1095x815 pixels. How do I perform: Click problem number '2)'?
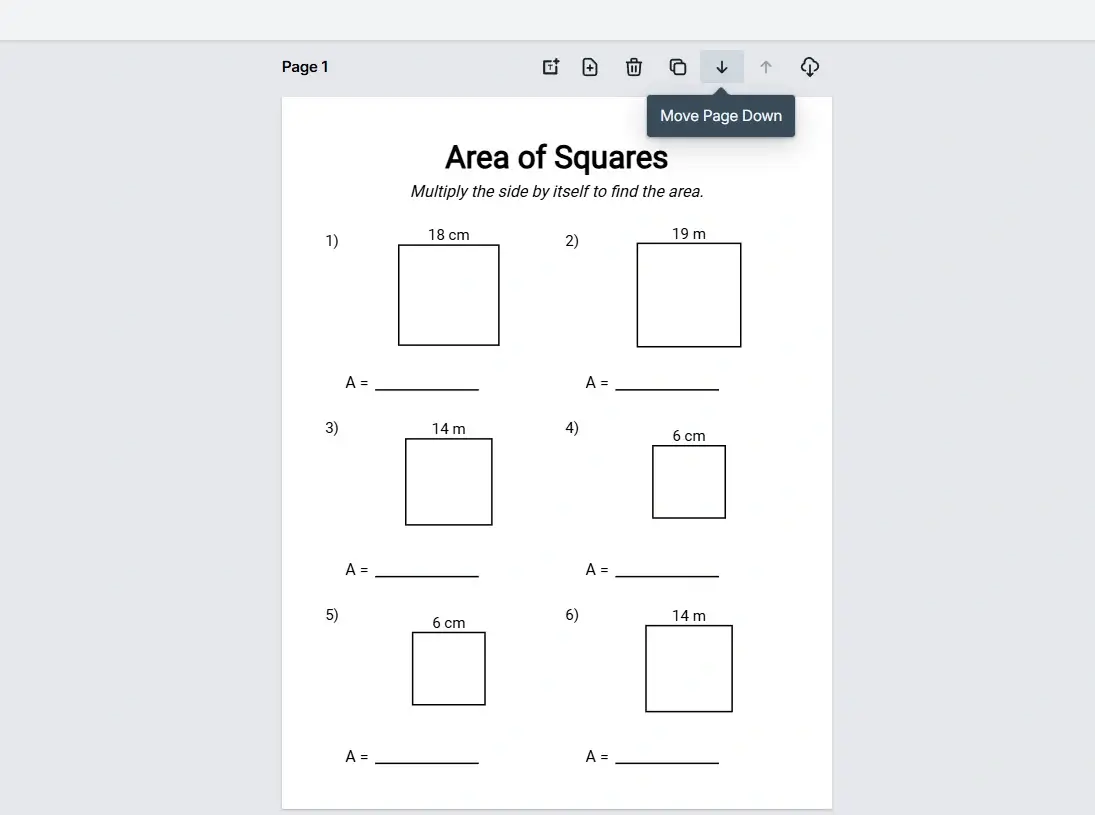[x=572, y=241]
